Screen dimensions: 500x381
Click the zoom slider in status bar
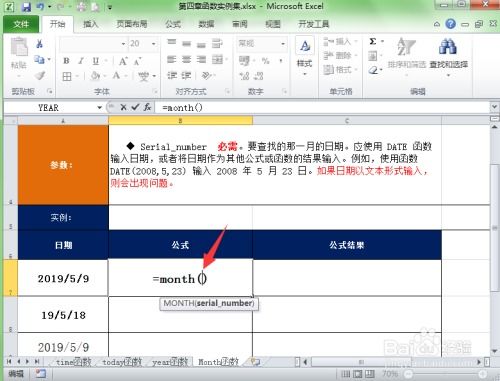coord(446,374)
